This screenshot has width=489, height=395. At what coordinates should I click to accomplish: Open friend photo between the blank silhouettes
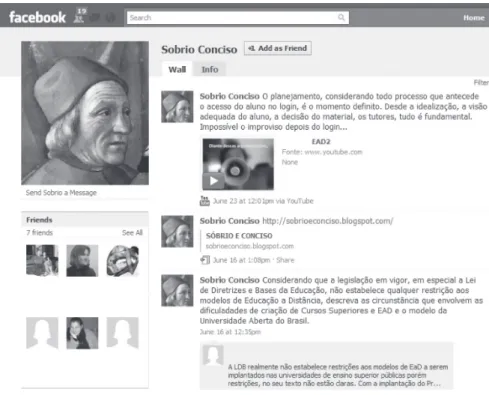coord(82,333)
